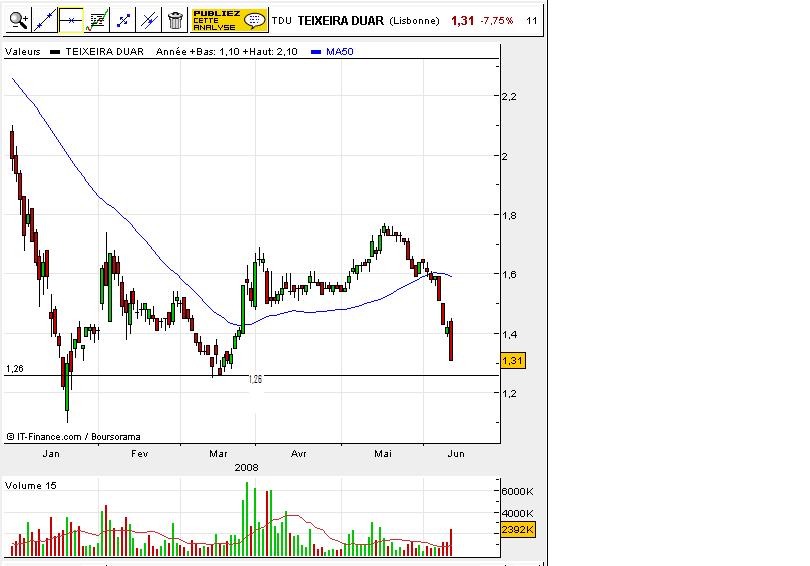Click the red 1,31 quote price
This screenshot has height=566, width=810.
coord(462,21)
